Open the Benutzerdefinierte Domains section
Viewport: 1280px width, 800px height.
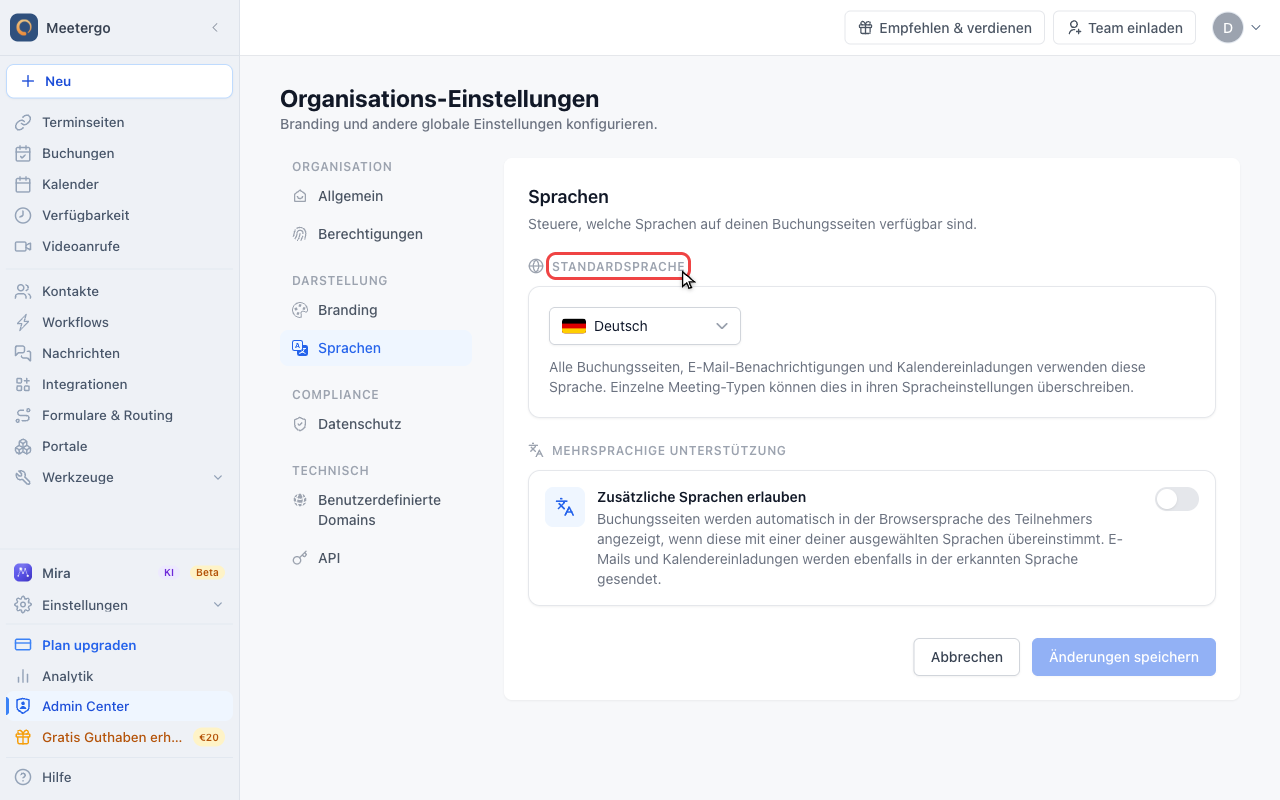(x=376, y=510)
